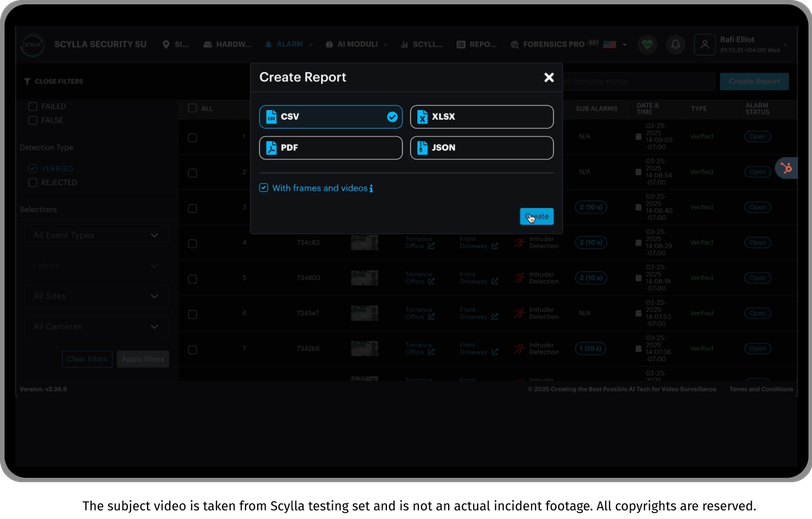This screenshot has height=519, width=812.
Task: Open thumbnail for alarm 734c83
Action: click(x=365, y=242)
